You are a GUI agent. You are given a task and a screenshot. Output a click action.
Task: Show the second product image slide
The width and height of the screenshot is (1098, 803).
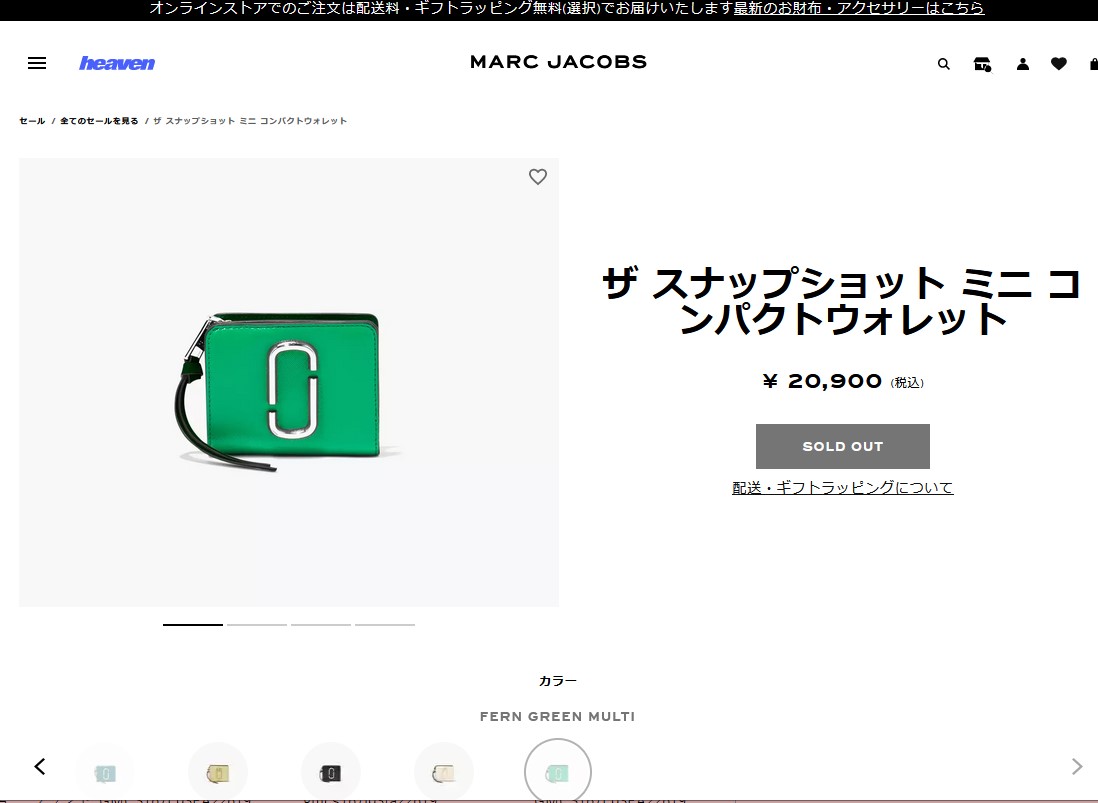pos(257,624)
